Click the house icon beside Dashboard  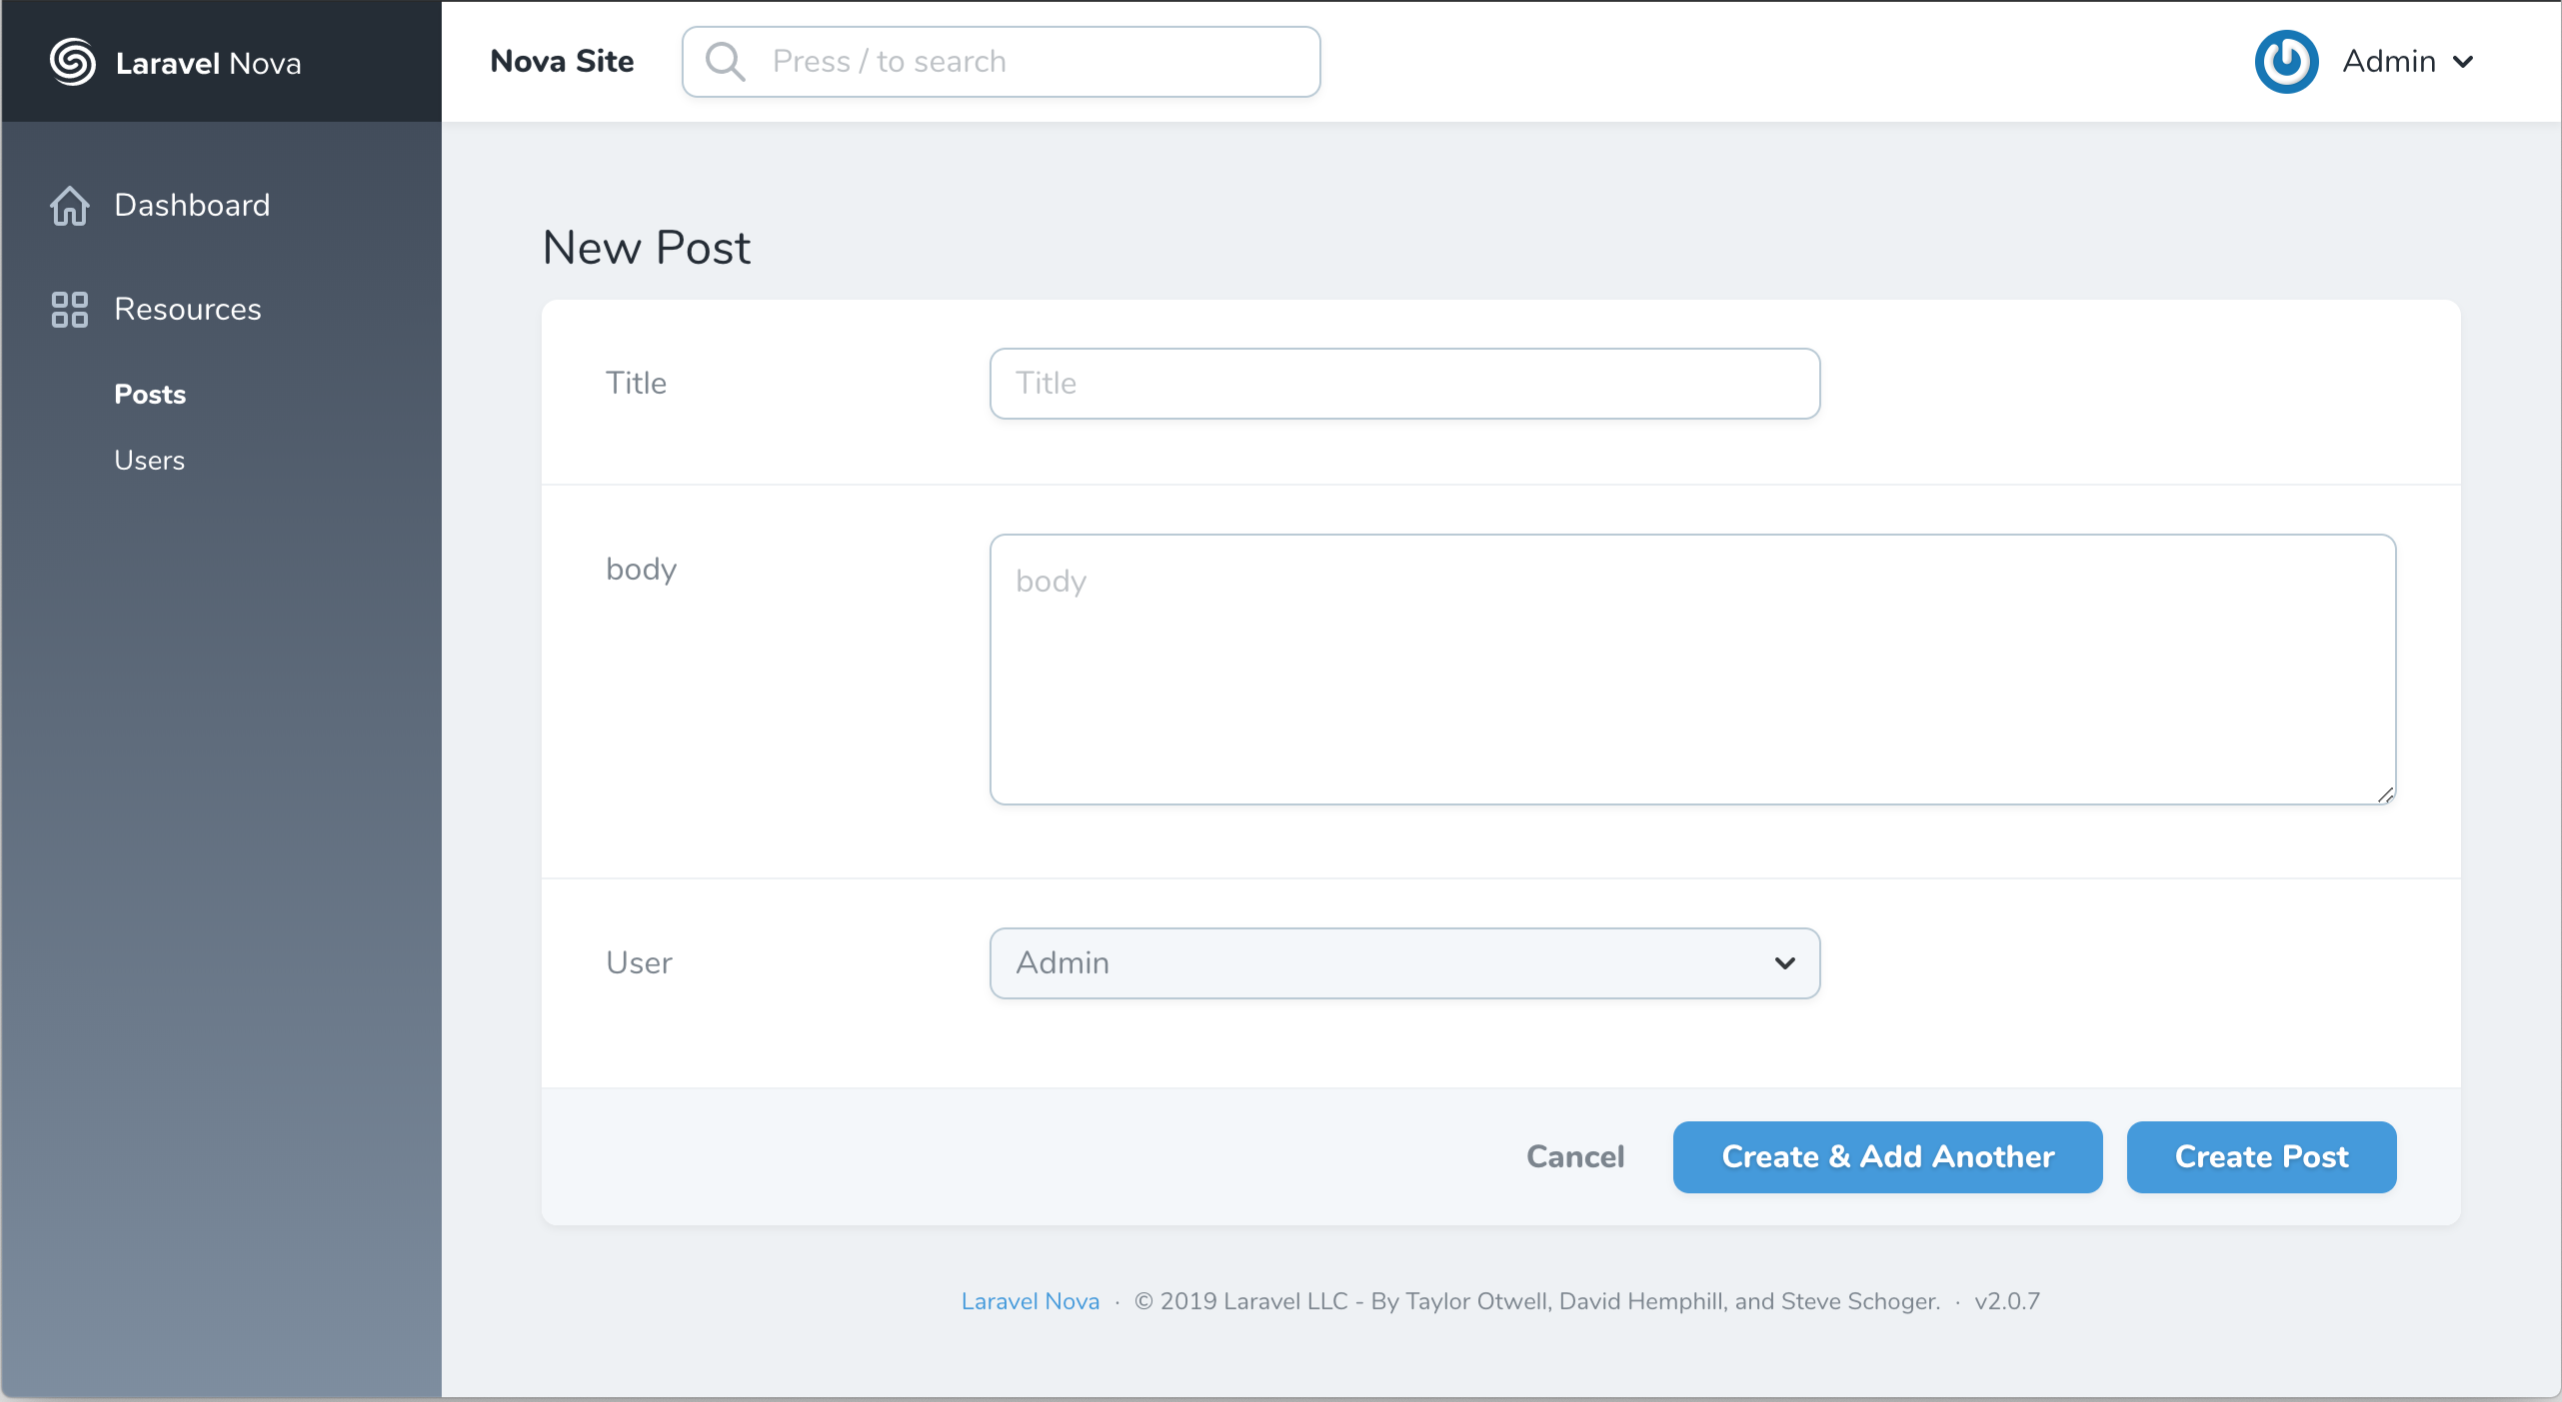coord(69,206)
